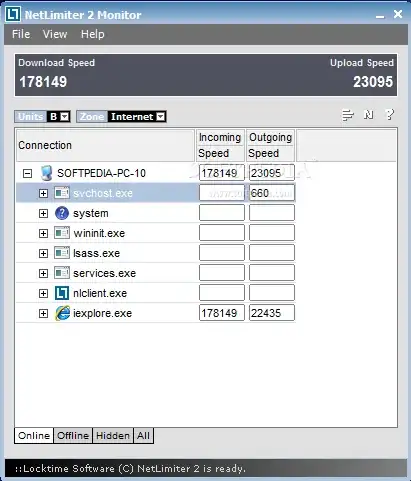Open the Help menu
This screenshot has width=411, height=481.
pyautogui.click(x=93, y=34)
